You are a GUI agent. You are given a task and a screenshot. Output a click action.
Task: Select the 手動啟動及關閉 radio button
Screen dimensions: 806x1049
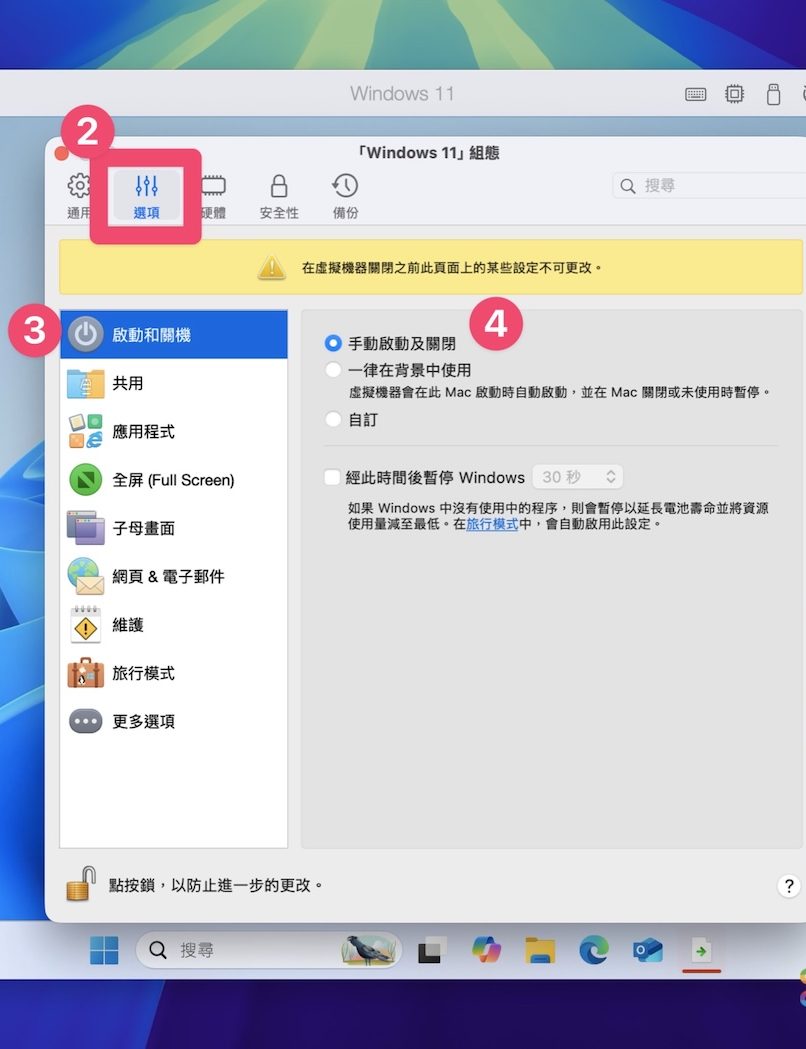click(x=333, y=343)
